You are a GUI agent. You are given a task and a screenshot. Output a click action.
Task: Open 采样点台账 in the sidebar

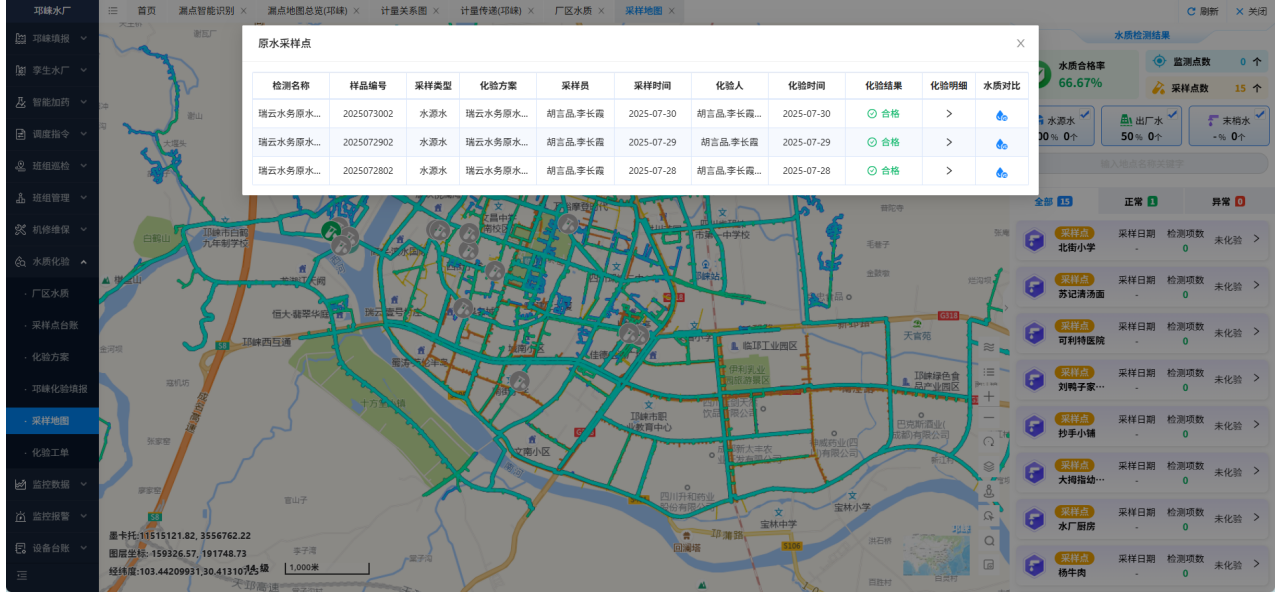[56, 325]
